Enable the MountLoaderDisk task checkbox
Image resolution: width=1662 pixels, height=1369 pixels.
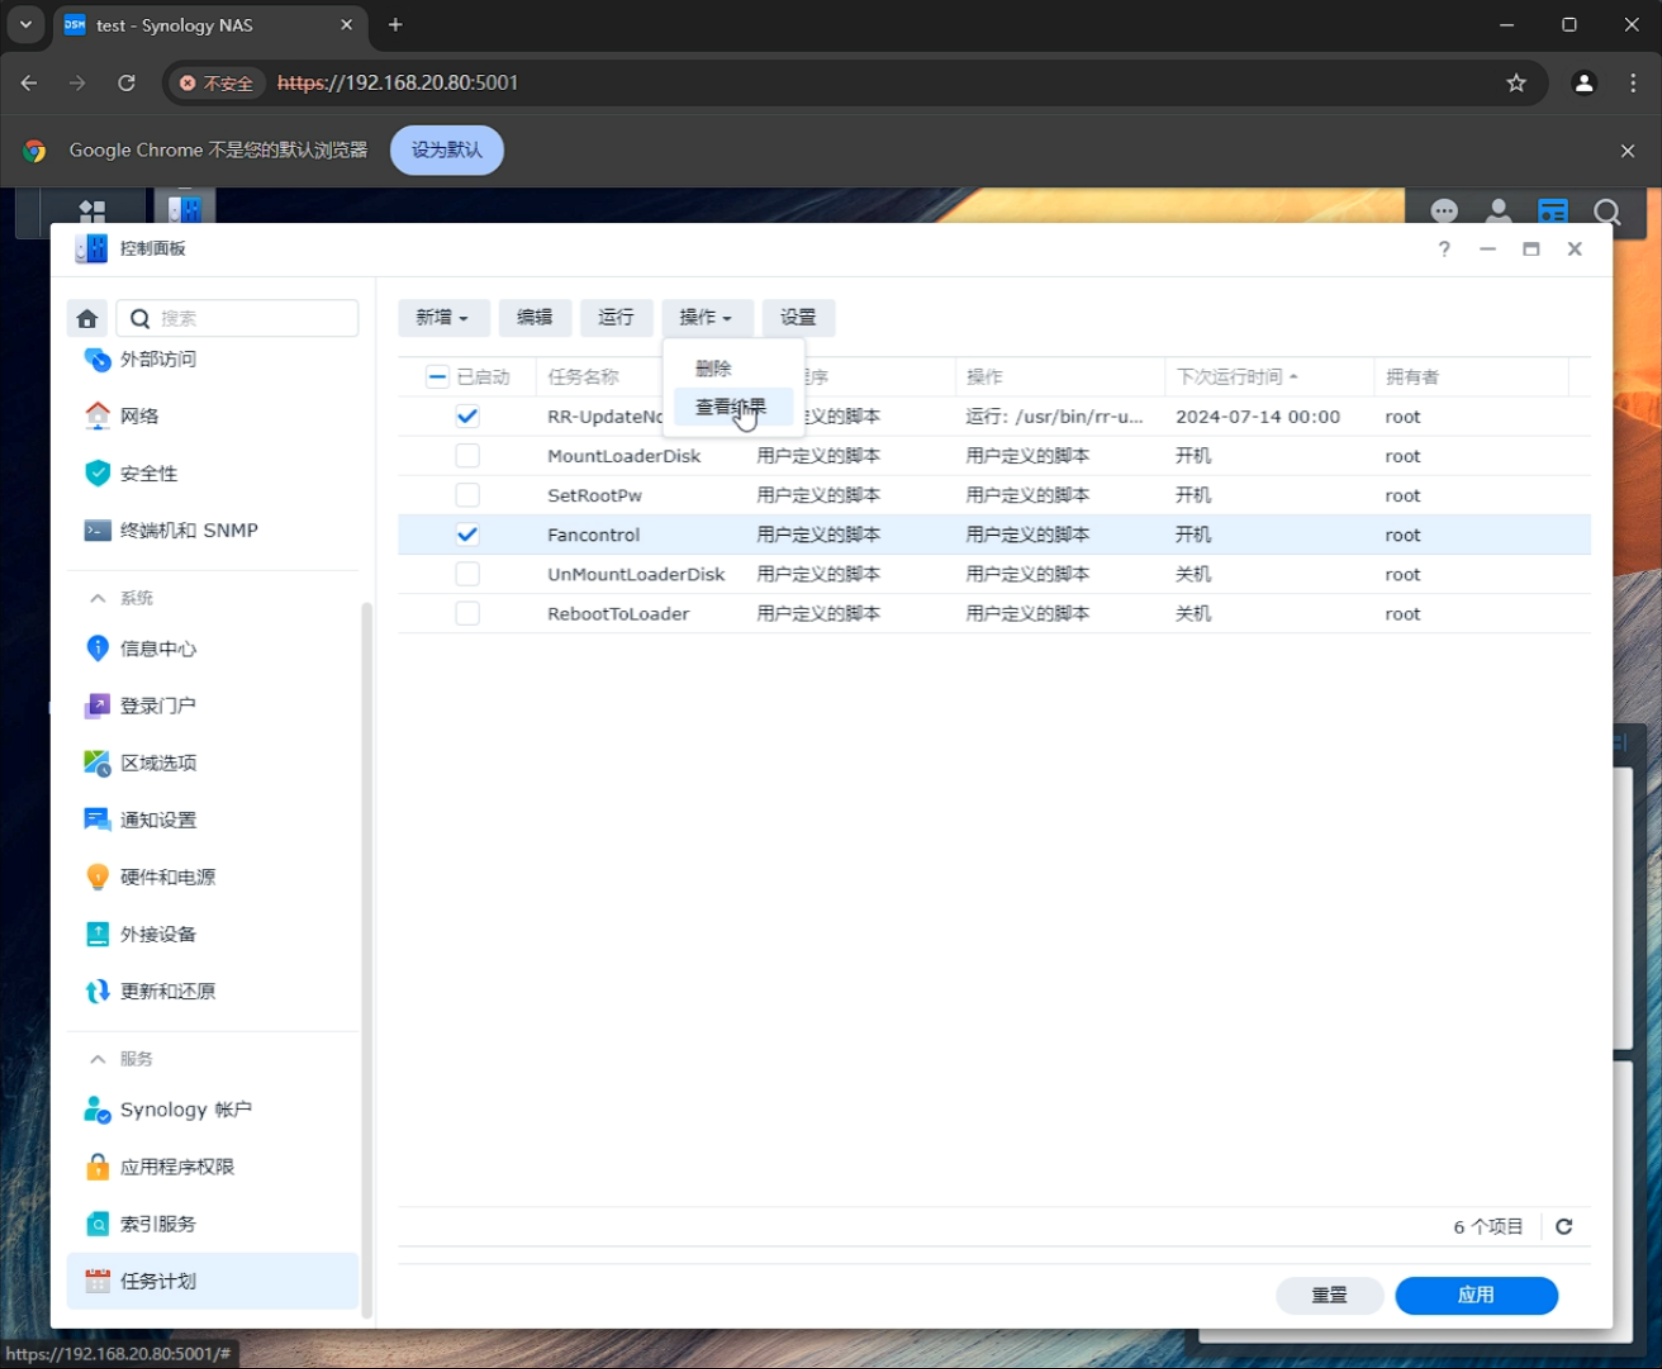point(467,456)
